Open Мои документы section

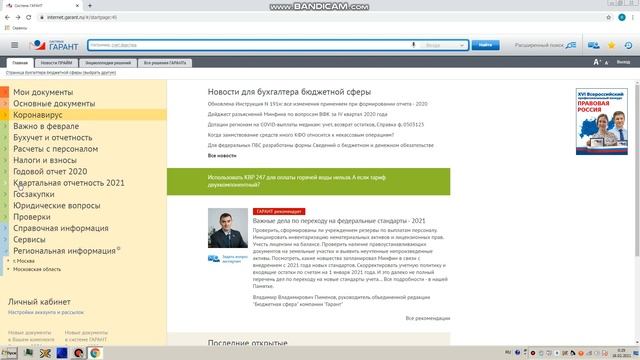[x=43, y=92]
